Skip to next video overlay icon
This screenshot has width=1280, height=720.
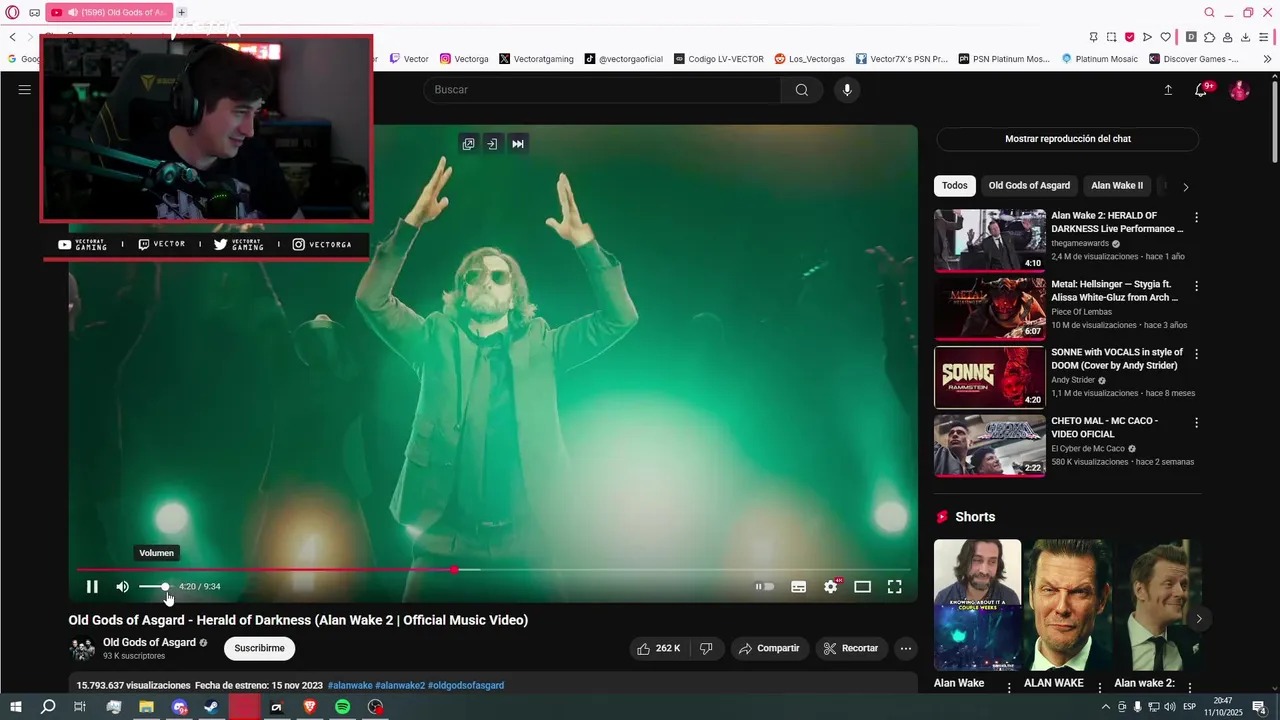pos(518,144)
